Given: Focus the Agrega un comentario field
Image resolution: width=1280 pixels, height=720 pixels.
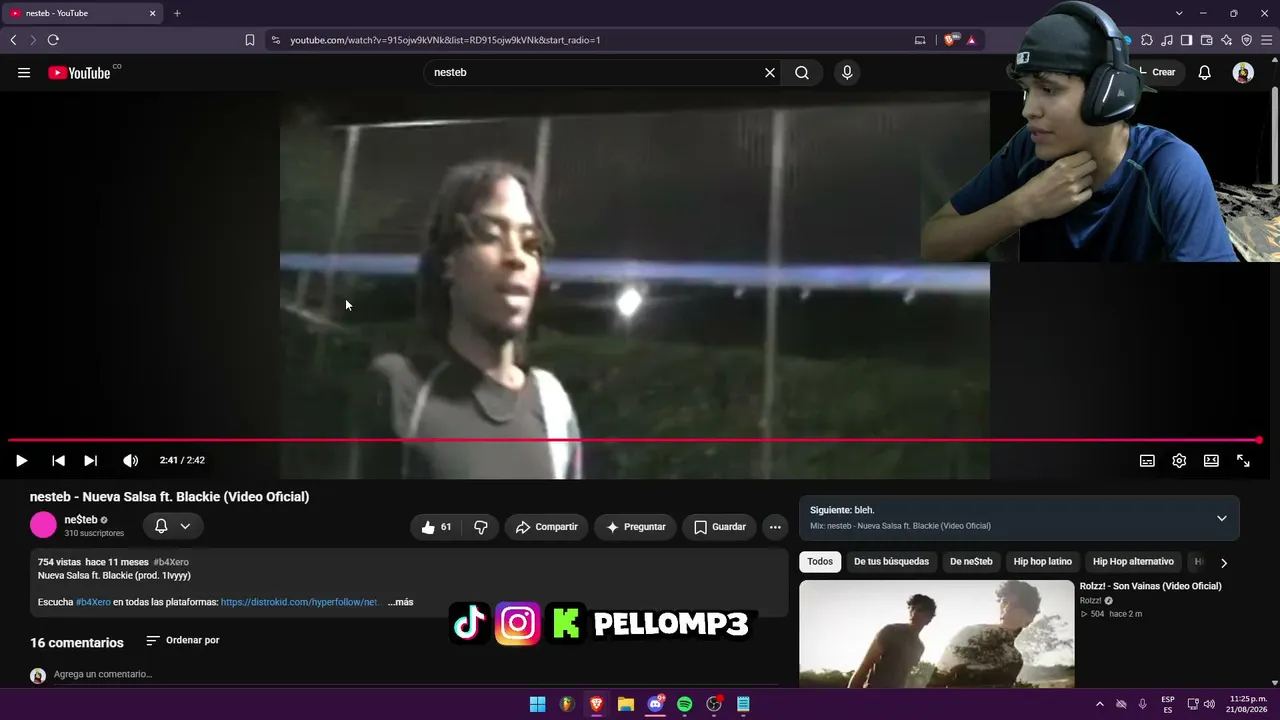Looking at the screenshot, I should point(415,675).
